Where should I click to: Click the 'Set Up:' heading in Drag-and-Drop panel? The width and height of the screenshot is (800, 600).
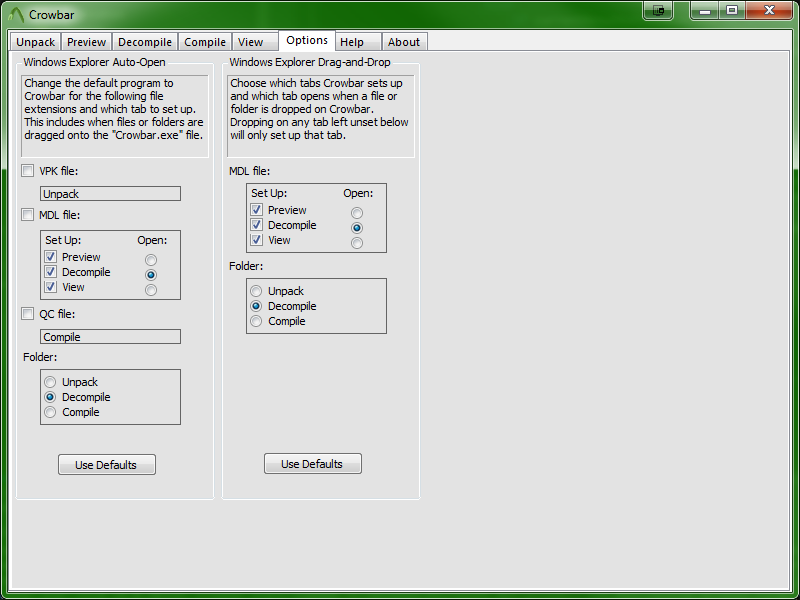point(269,193)
